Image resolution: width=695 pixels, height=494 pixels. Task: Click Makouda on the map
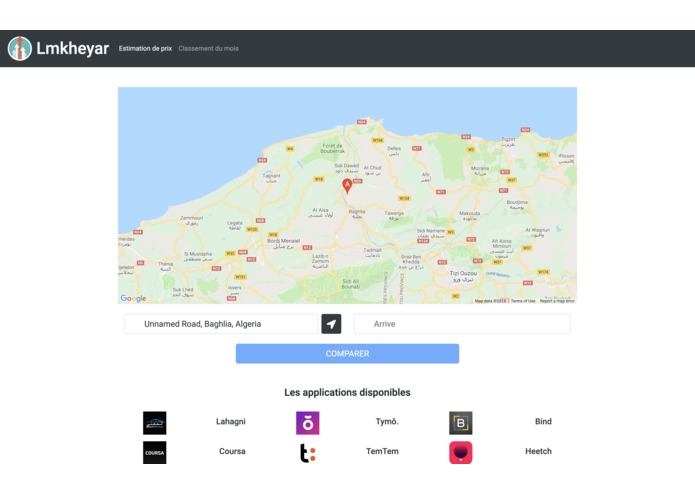pyautogui.click(x=469, y=216)
